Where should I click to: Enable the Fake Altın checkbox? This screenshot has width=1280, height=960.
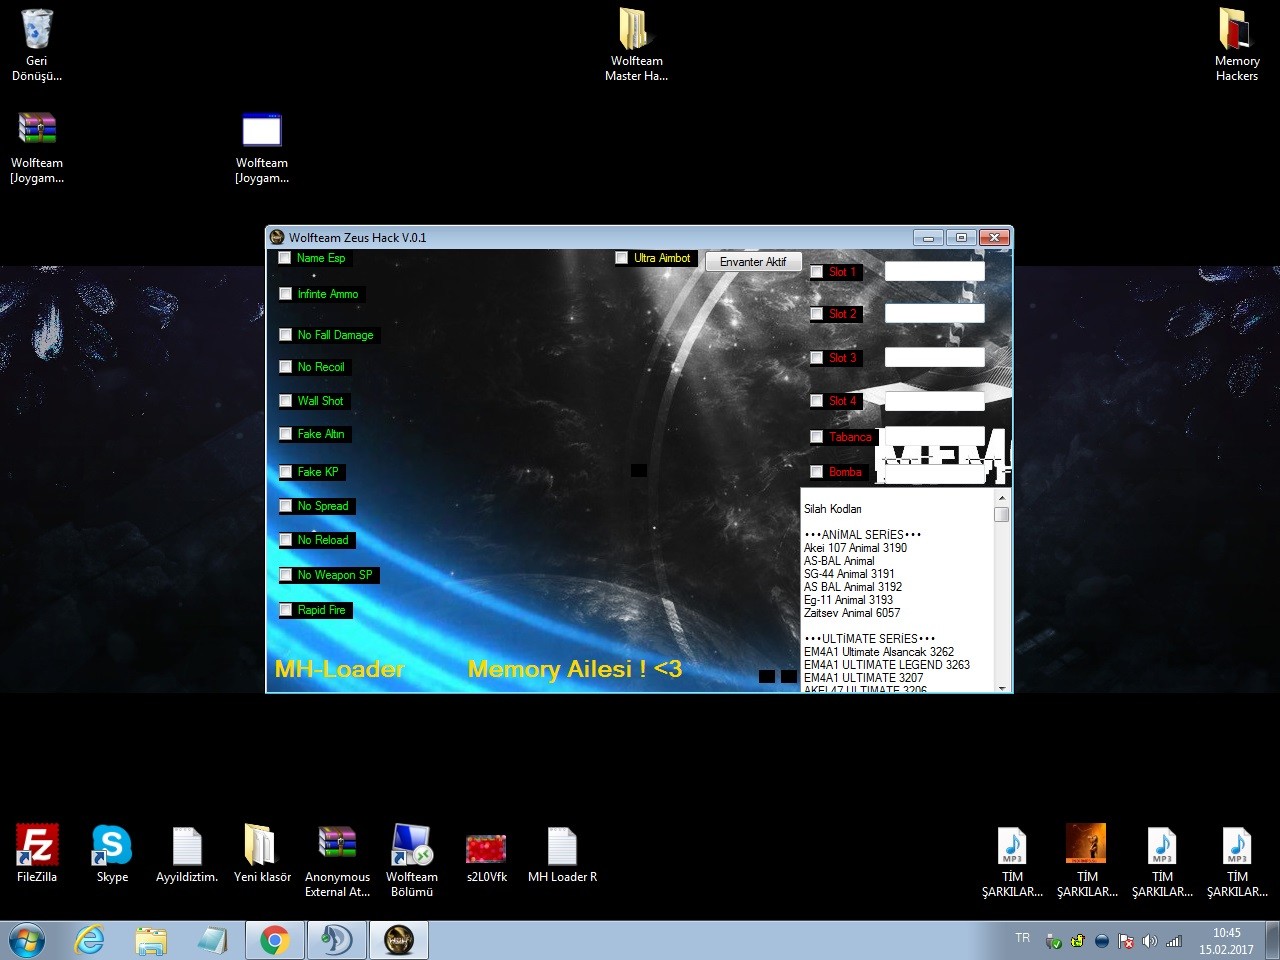click(286, 434)
